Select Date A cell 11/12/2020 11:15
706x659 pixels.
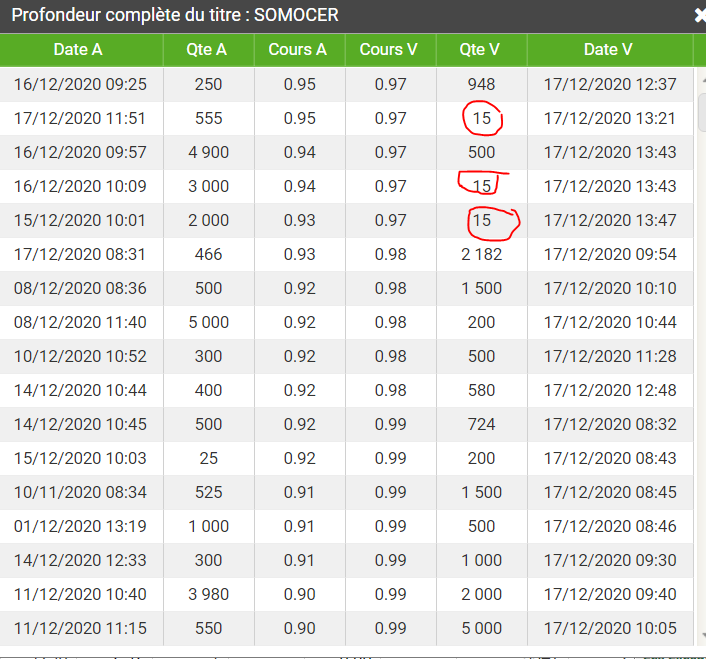click(x=80, y=628)
